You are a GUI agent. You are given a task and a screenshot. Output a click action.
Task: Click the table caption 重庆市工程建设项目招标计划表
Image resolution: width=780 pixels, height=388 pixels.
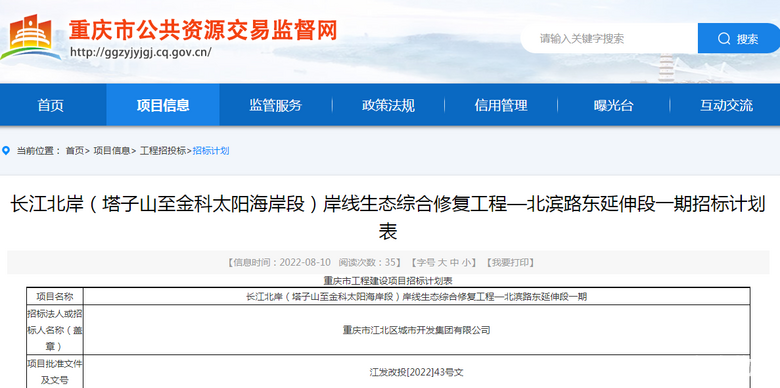coord(388,281)
